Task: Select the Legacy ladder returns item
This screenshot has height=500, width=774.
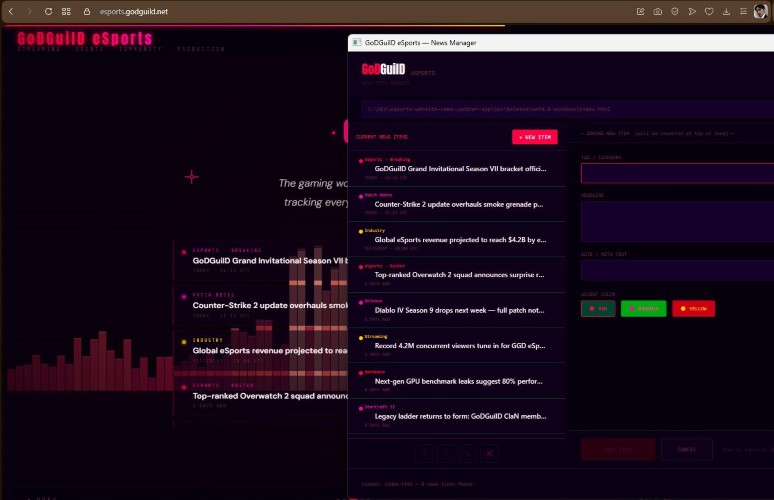Action: tap(457, 416)
